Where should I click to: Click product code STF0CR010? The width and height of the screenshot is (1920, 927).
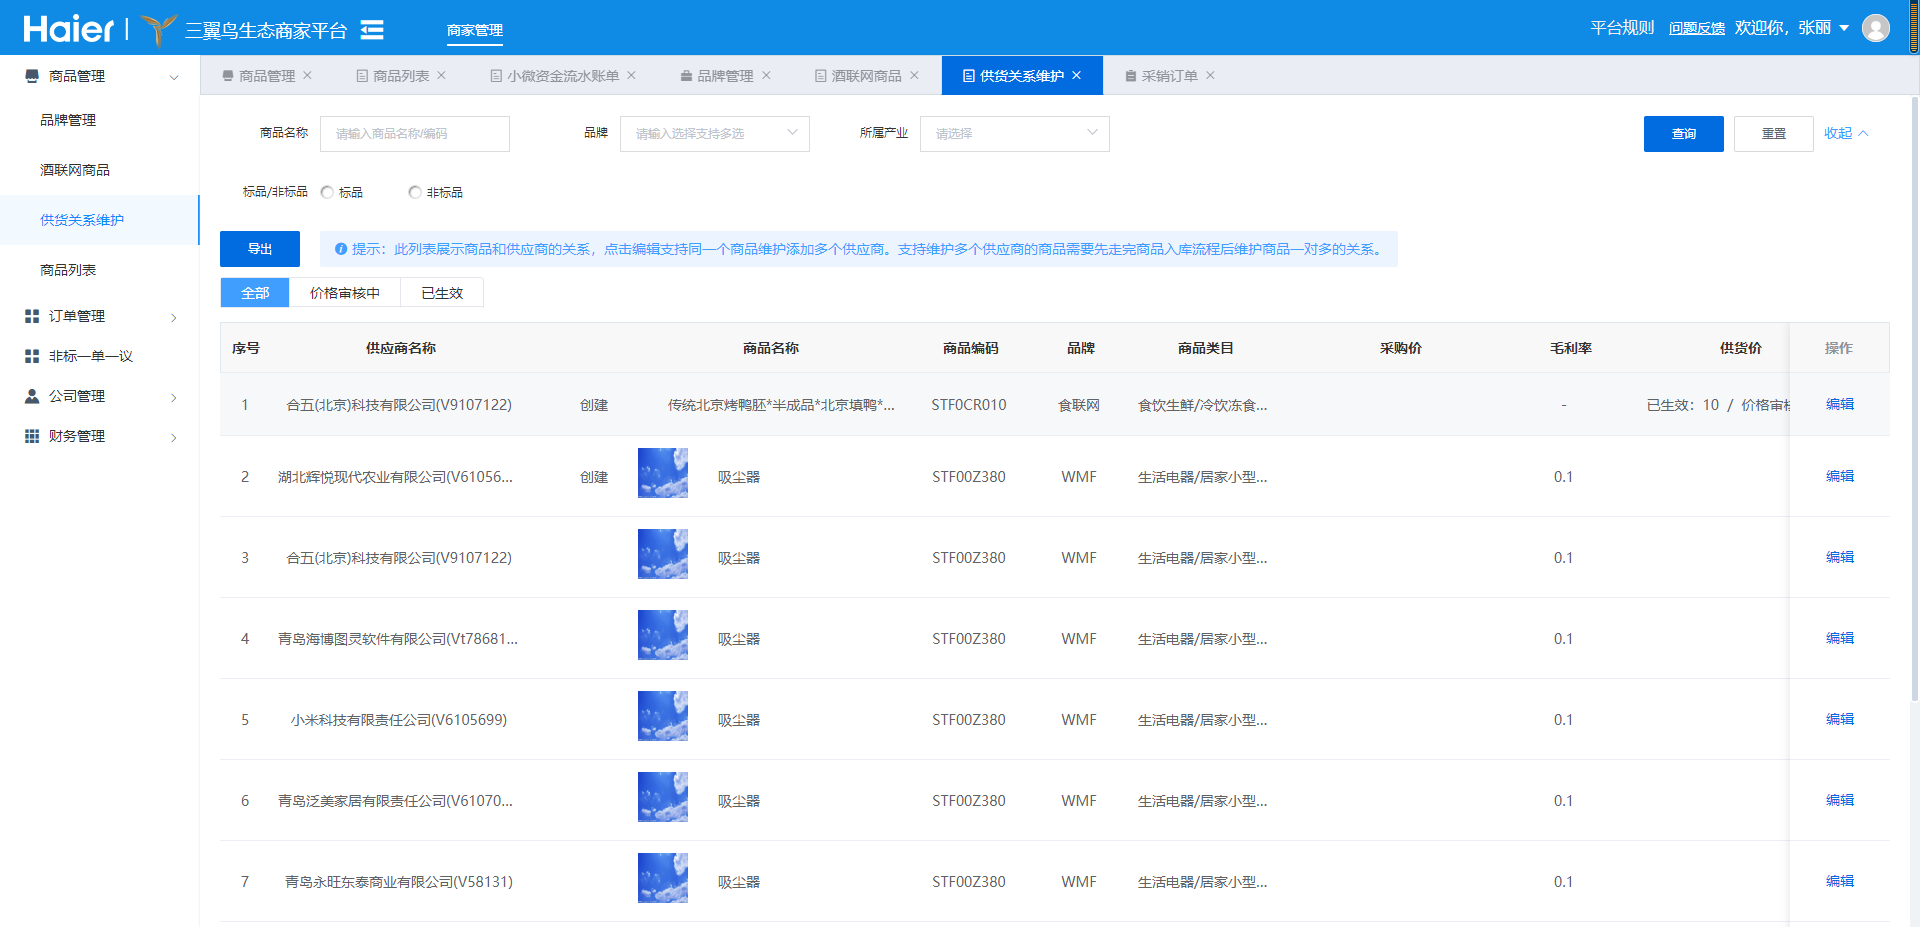click(x=969, y=405)
